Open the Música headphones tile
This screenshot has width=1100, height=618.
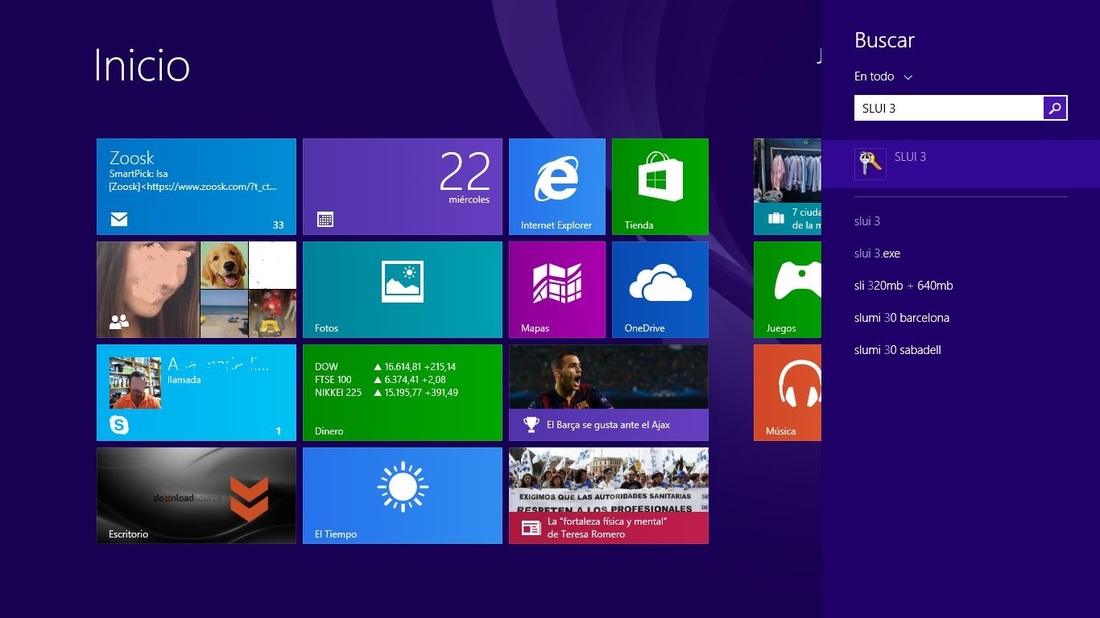click(x=787, y=393)
